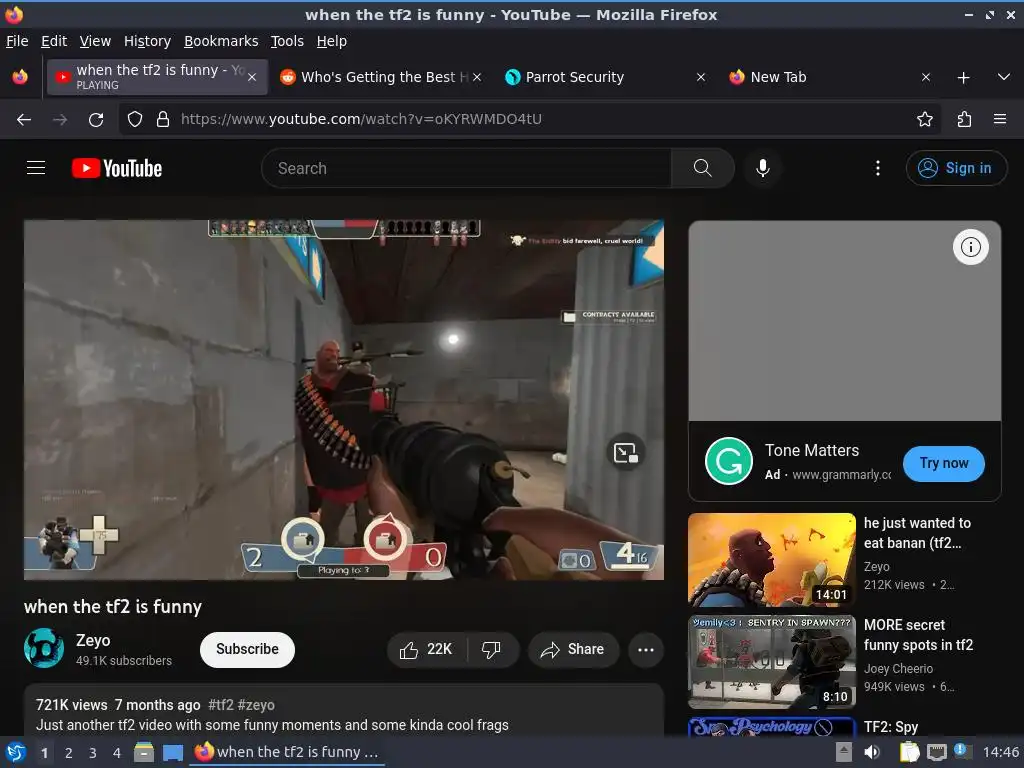Open update notifier tray icon

(x=962, y=751)
